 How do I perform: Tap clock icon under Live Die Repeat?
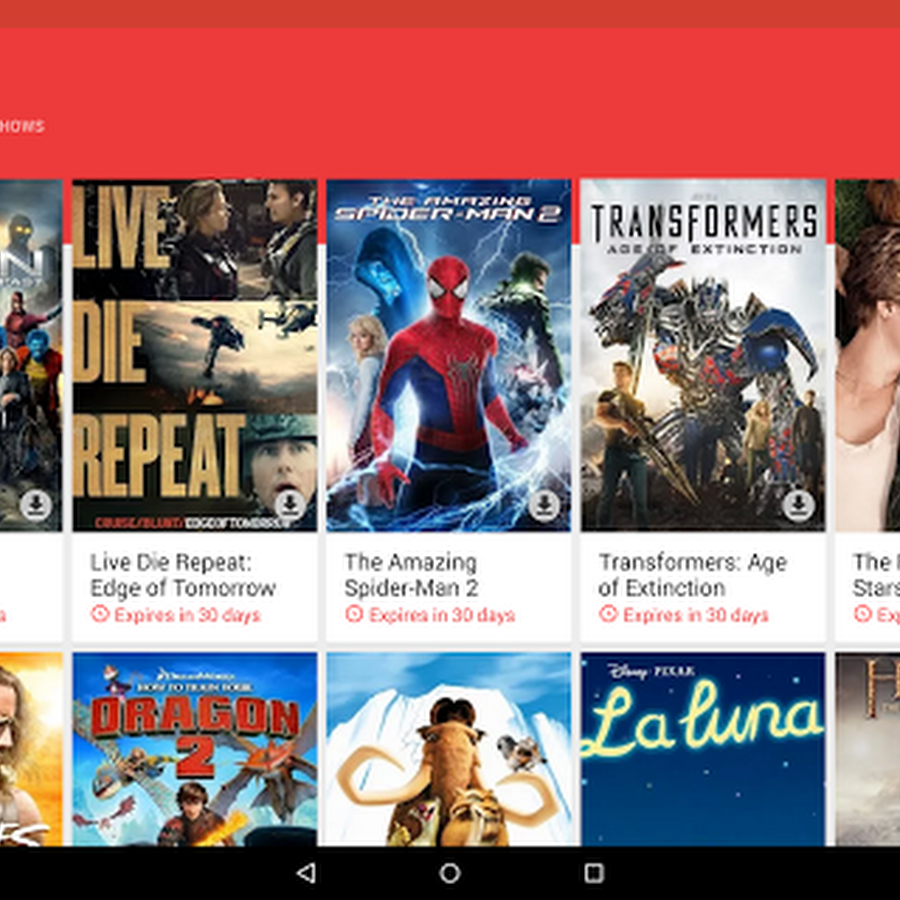(x=100, y=614)
